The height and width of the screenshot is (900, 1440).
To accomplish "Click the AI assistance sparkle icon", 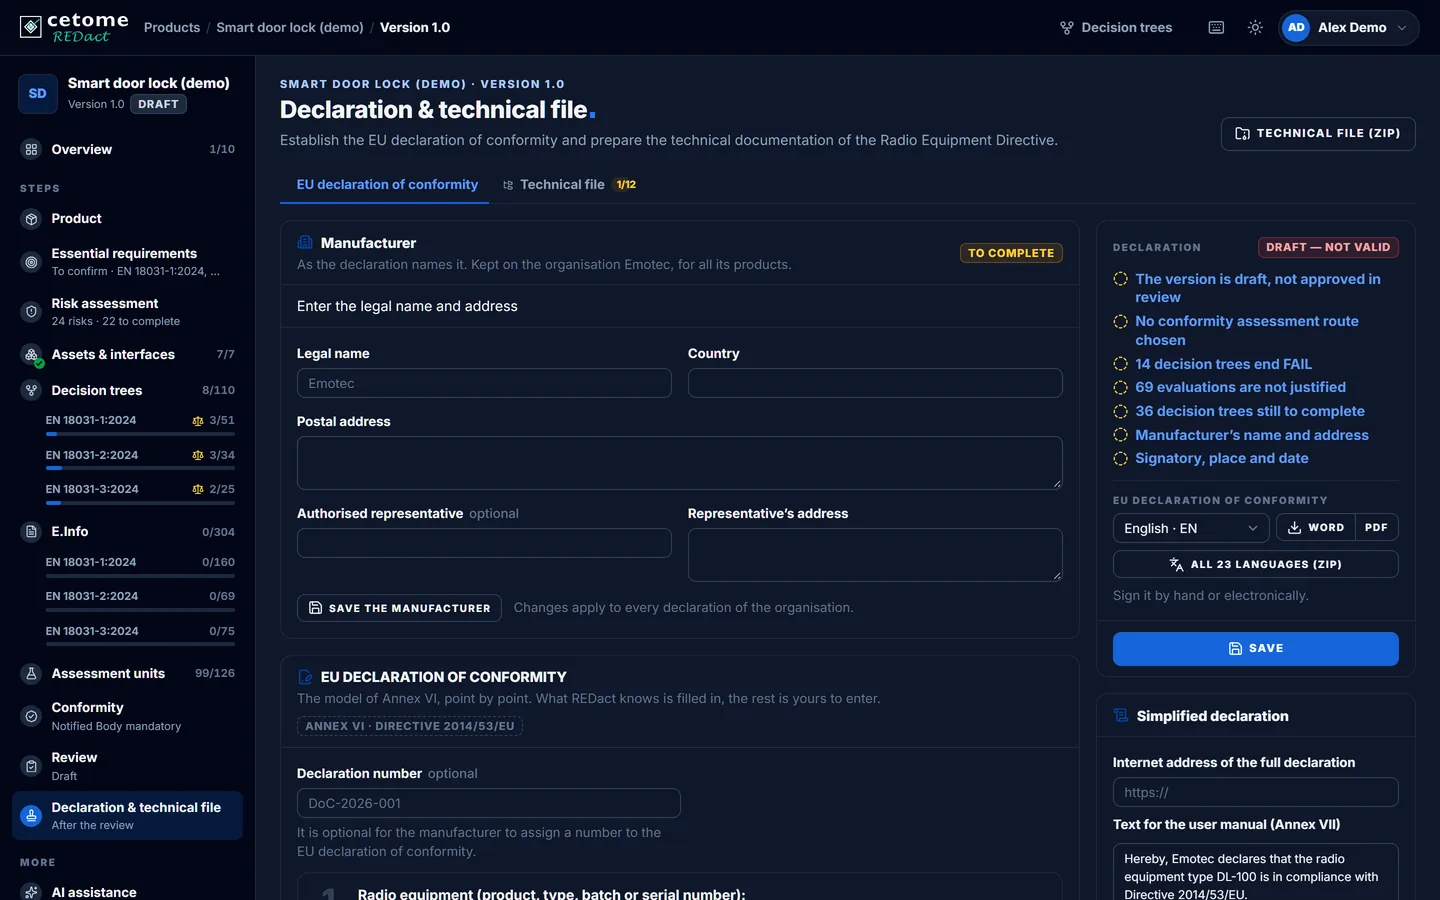I will tap(31, 892).
